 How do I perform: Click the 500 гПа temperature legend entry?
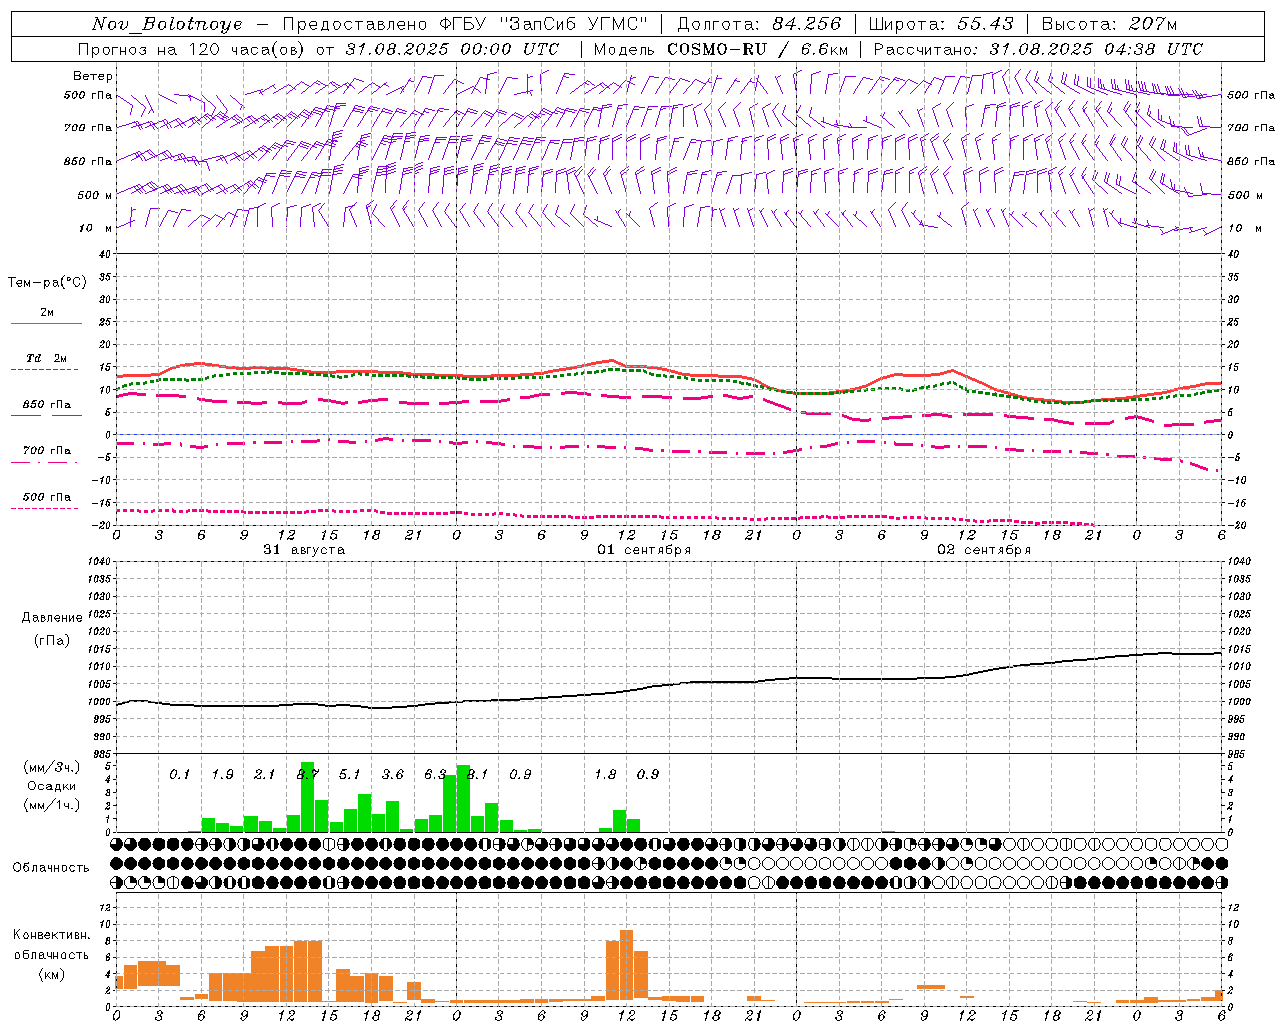click(x=47, y=496)
